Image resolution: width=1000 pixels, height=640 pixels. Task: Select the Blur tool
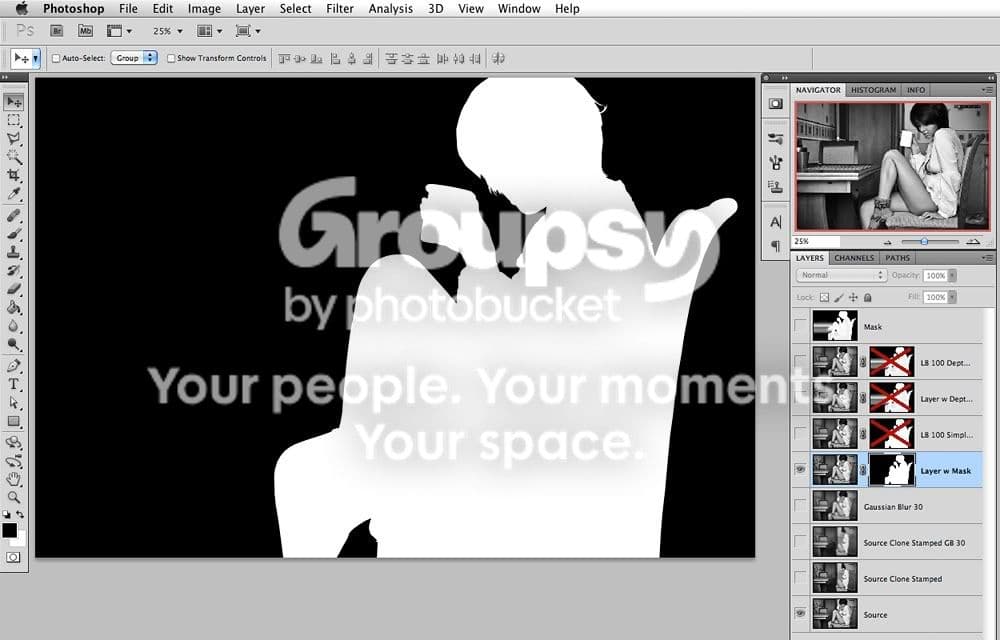pyautogui.click(x=14, y=326)
